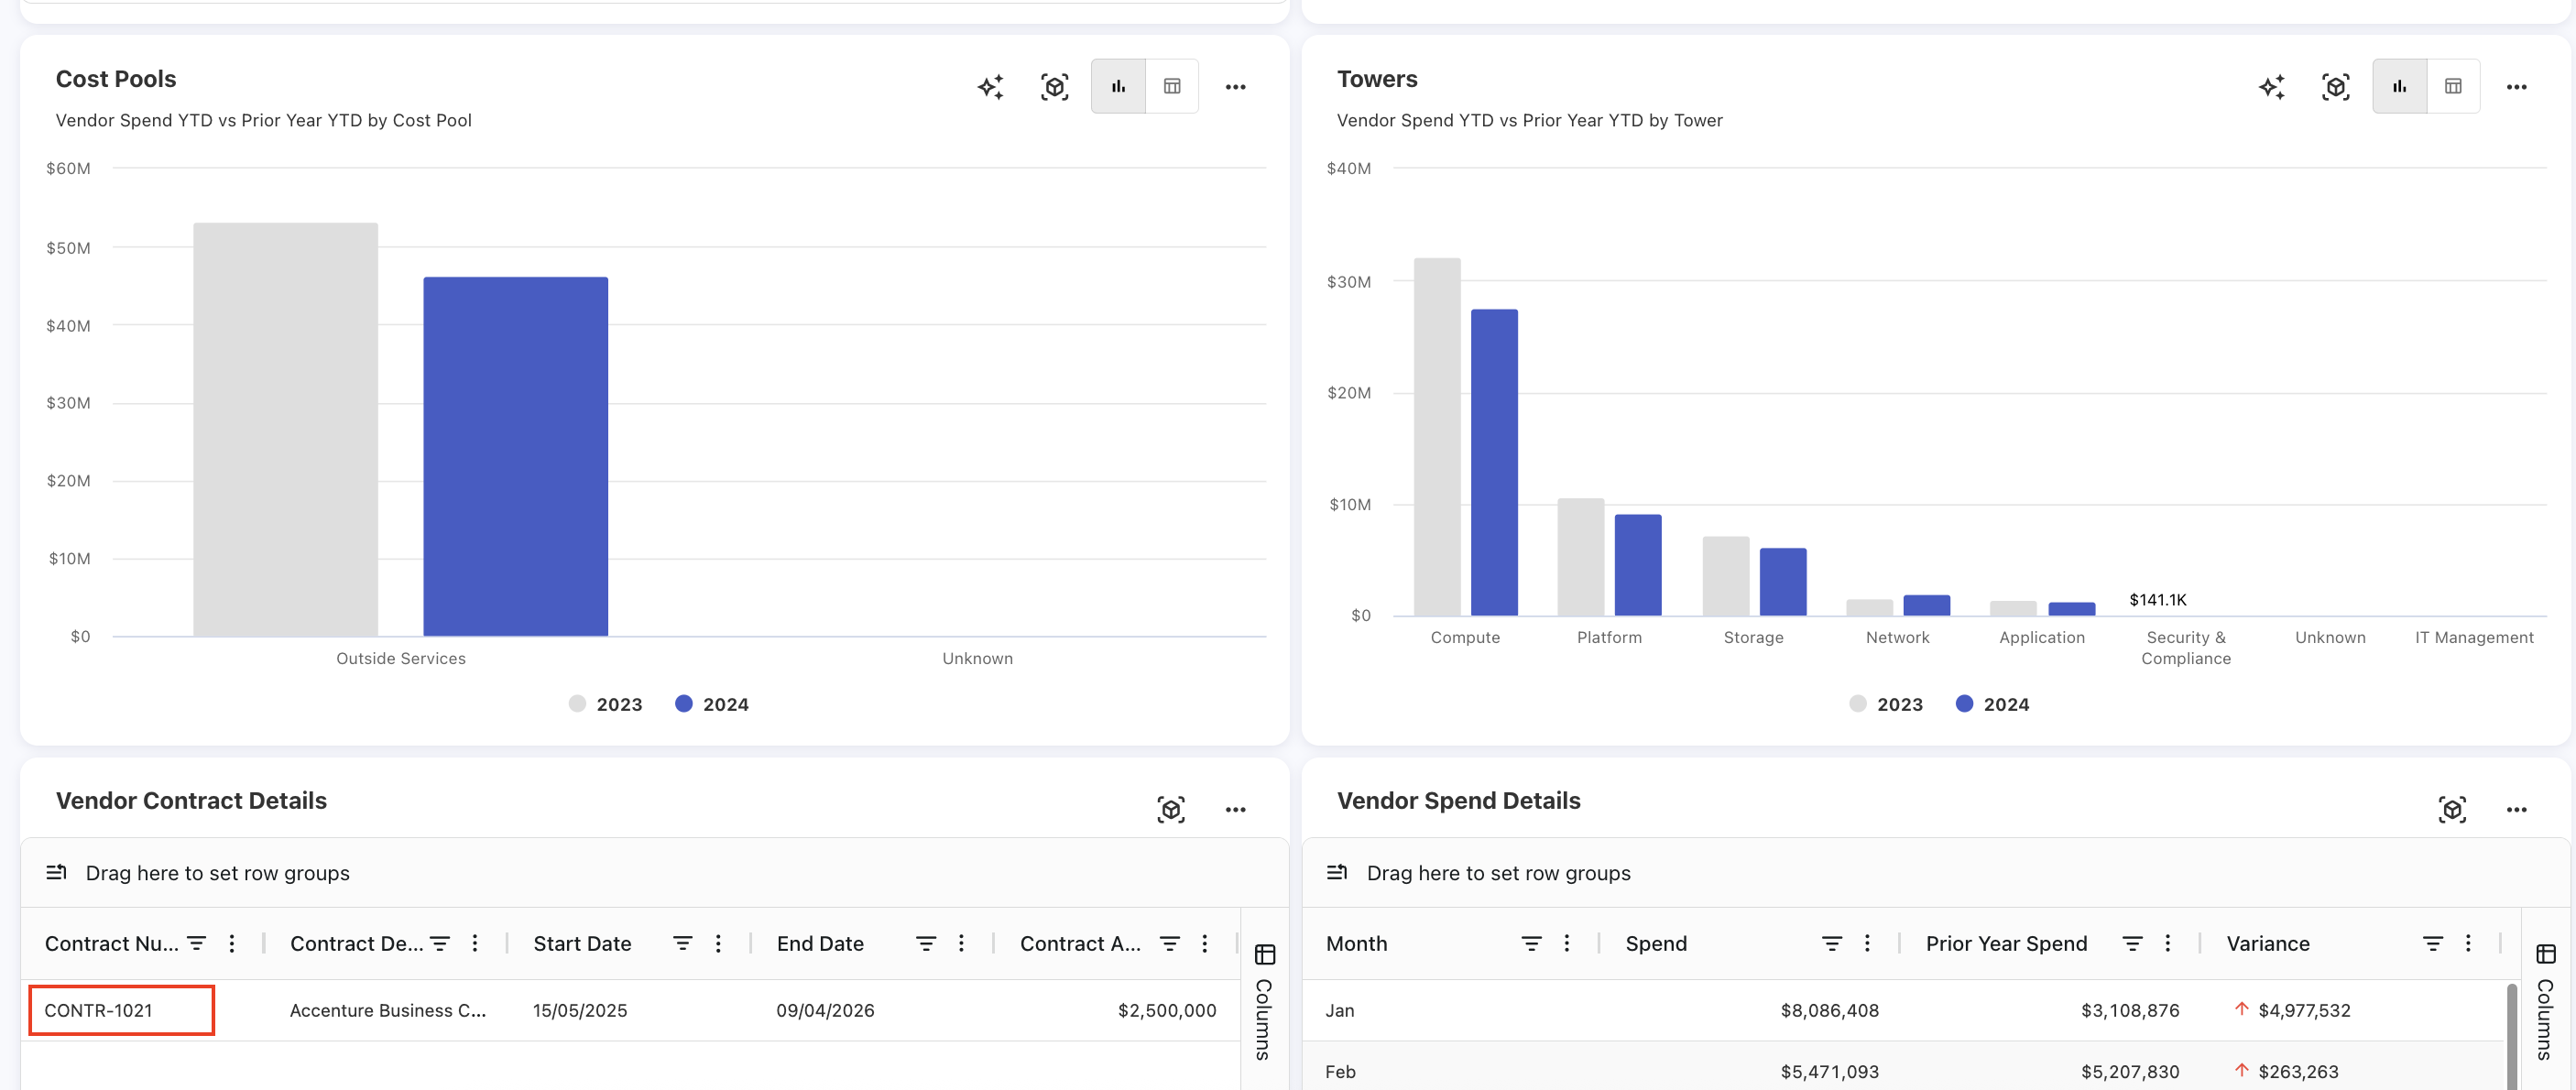Select bar chart view in Cost Pools
The width and height of the screenshot is (2576, 1090).
1118,87
